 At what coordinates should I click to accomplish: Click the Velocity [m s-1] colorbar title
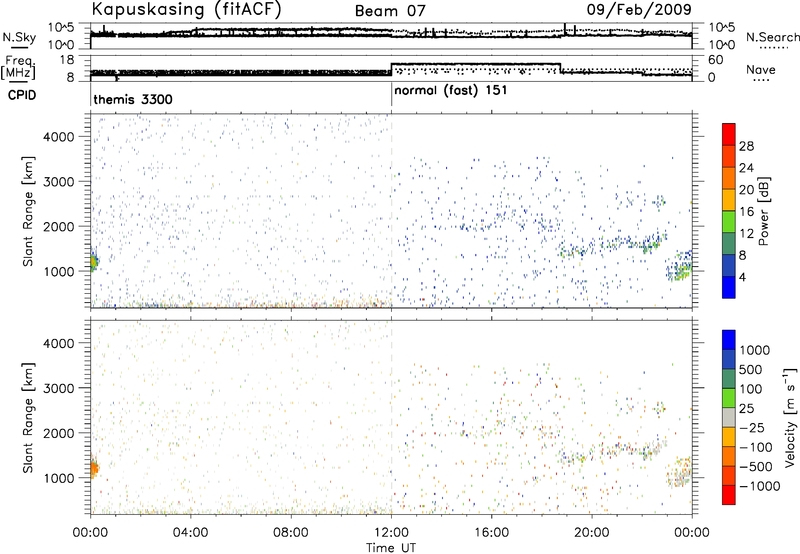tap(790, 417)
